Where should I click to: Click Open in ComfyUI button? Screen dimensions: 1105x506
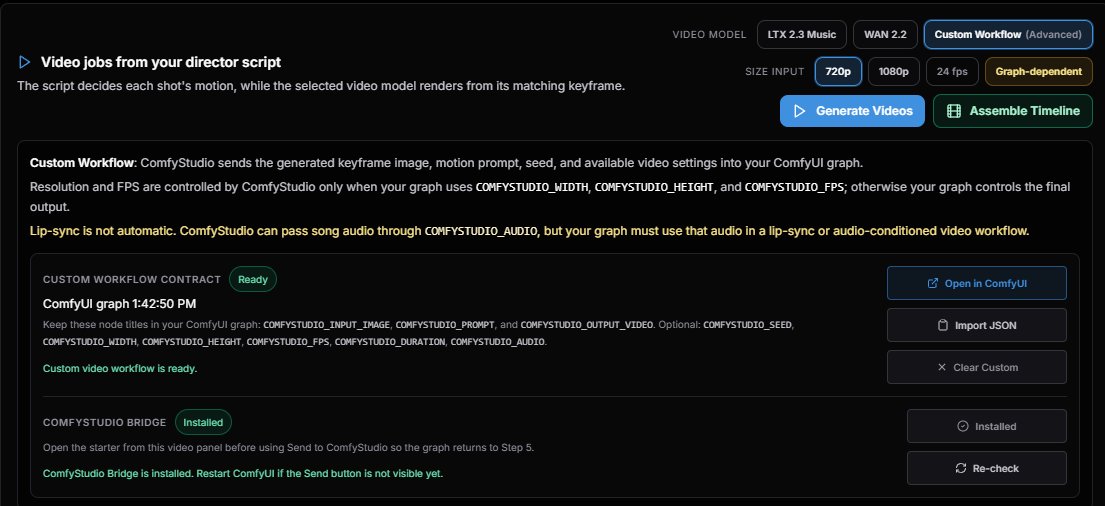tap(976, 283)
